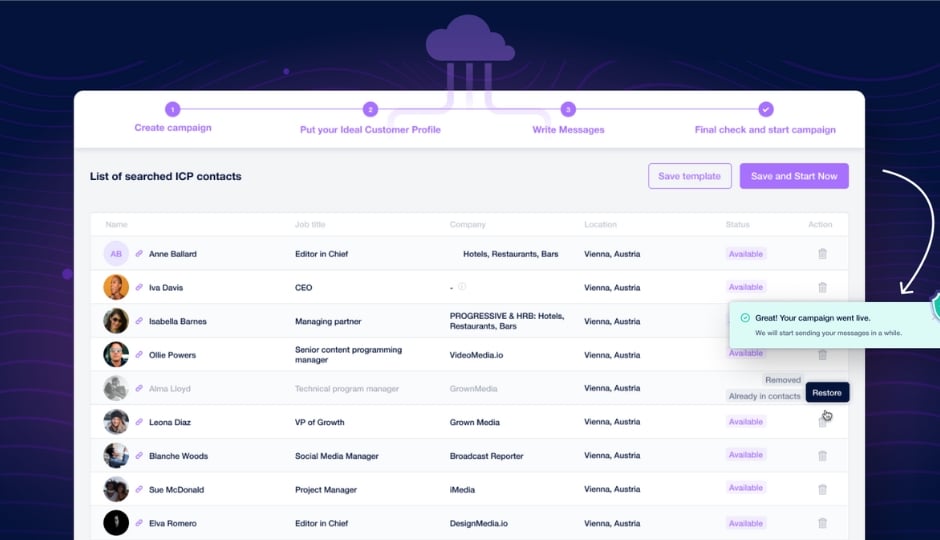
Task: Delete Iva Davis from the list
Action: (x=822, y=287)
